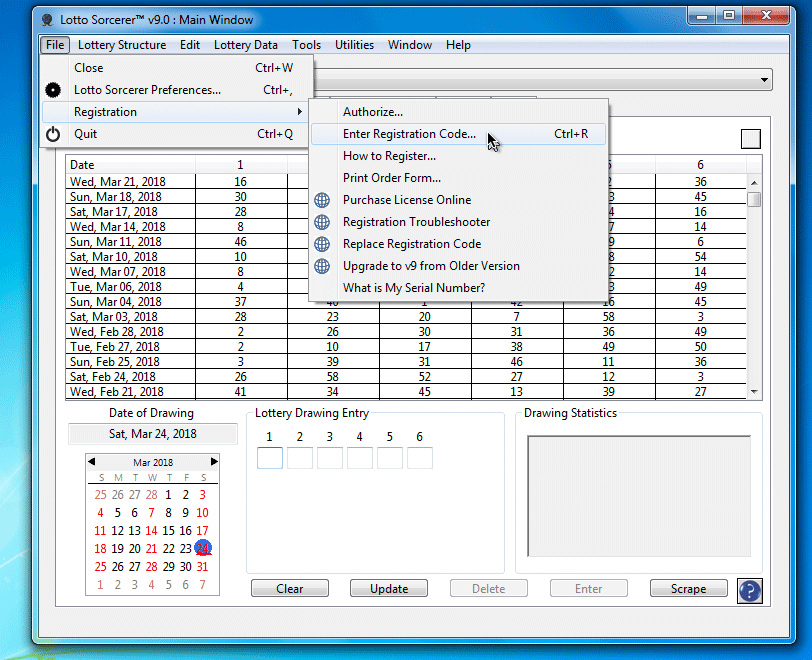Screen dimensions: 812x660
Task: Select Replace Registration Code menu item
Action: click(458, 244)
